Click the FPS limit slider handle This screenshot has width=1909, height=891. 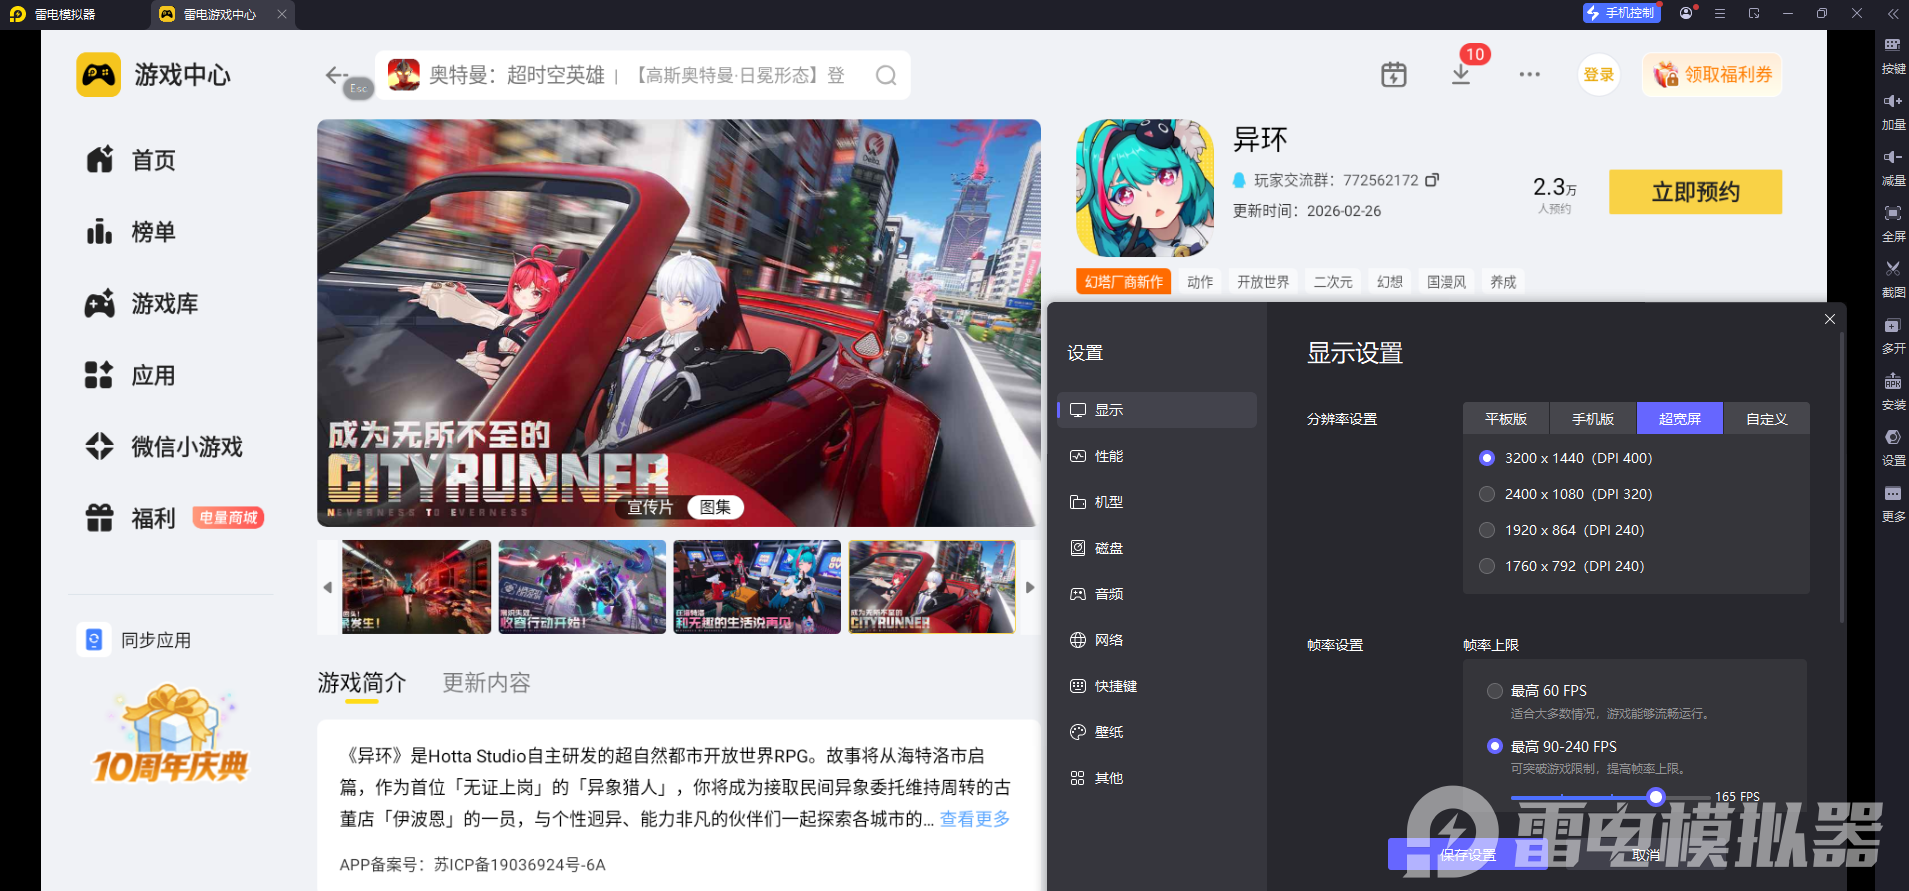[x=1656, y=797]
